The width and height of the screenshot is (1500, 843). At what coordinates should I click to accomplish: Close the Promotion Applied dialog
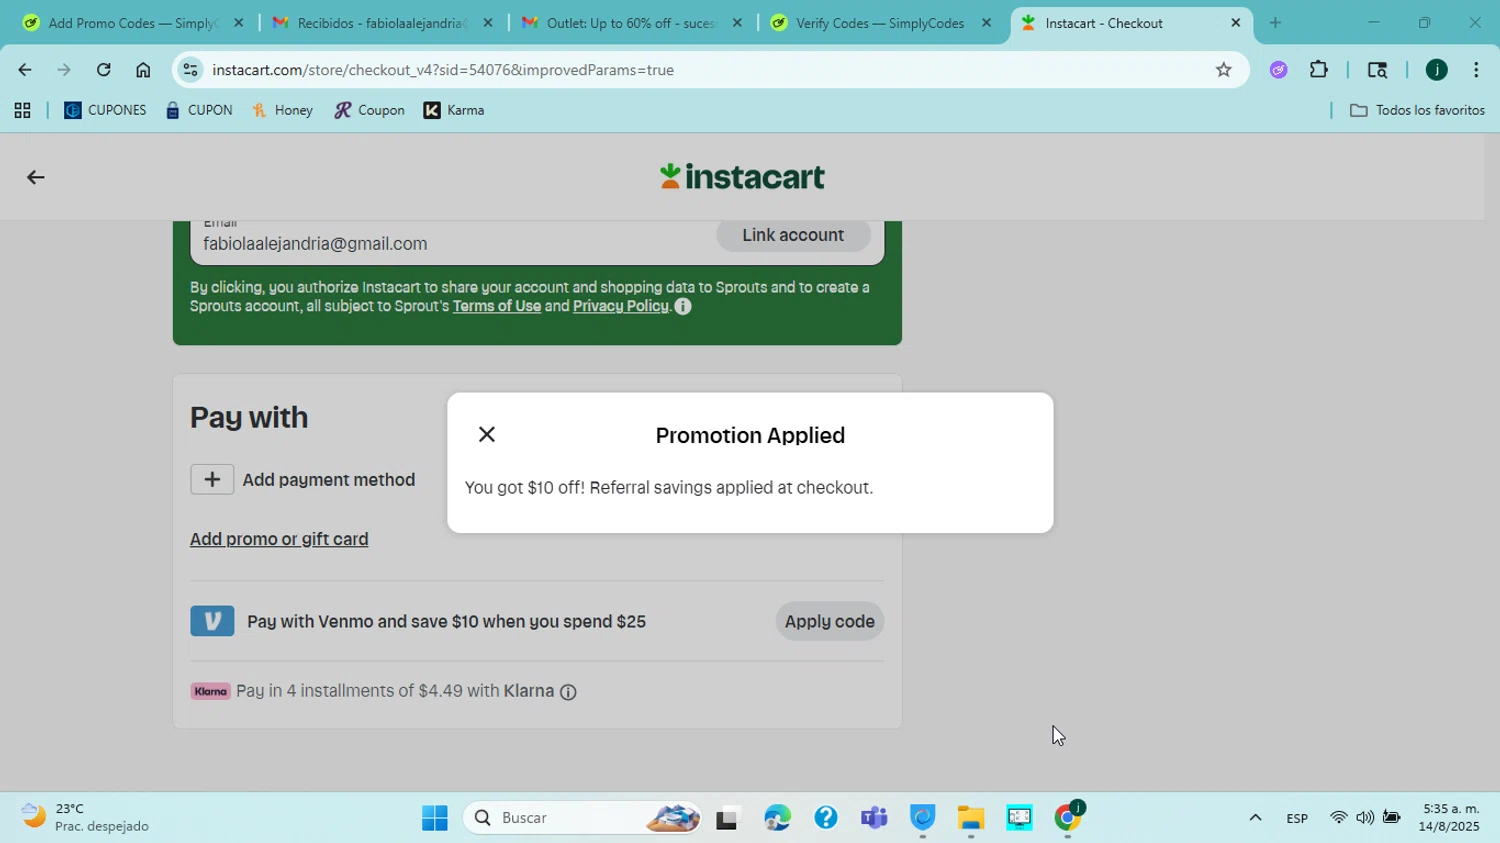[487, 434]
